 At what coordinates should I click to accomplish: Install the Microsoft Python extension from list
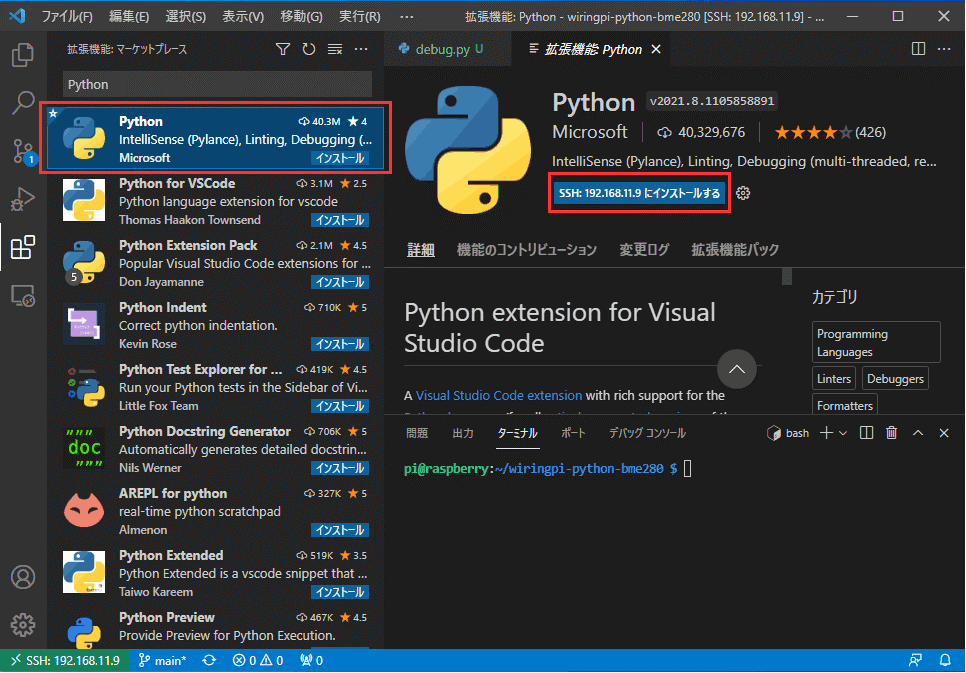[340, 158]
